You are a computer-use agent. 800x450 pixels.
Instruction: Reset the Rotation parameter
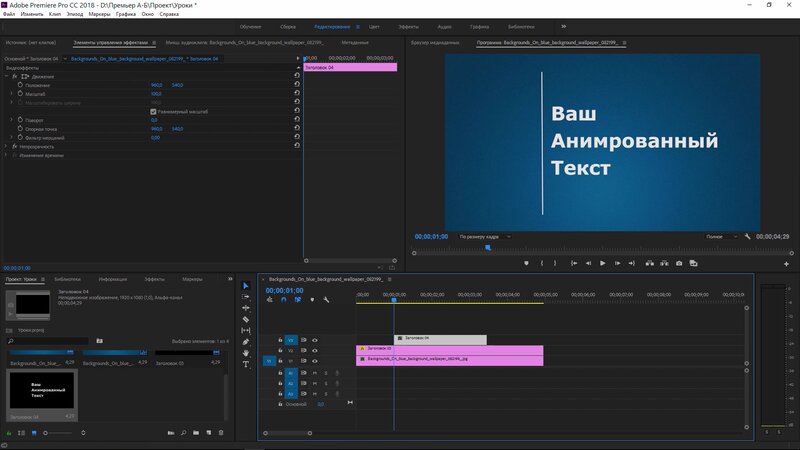297,119
